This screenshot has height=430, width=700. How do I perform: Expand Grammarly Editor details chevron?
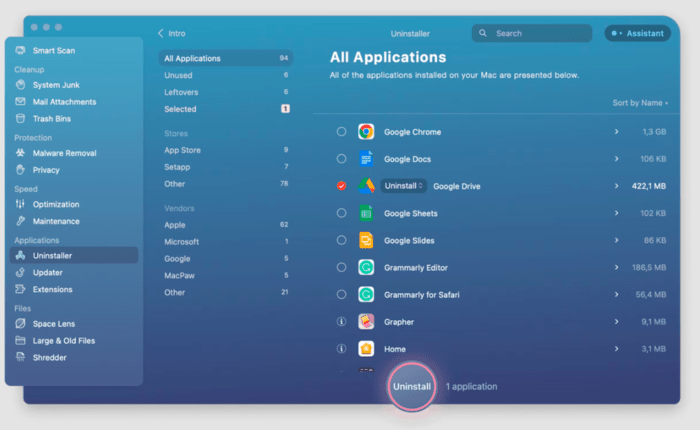coord(617,267)
